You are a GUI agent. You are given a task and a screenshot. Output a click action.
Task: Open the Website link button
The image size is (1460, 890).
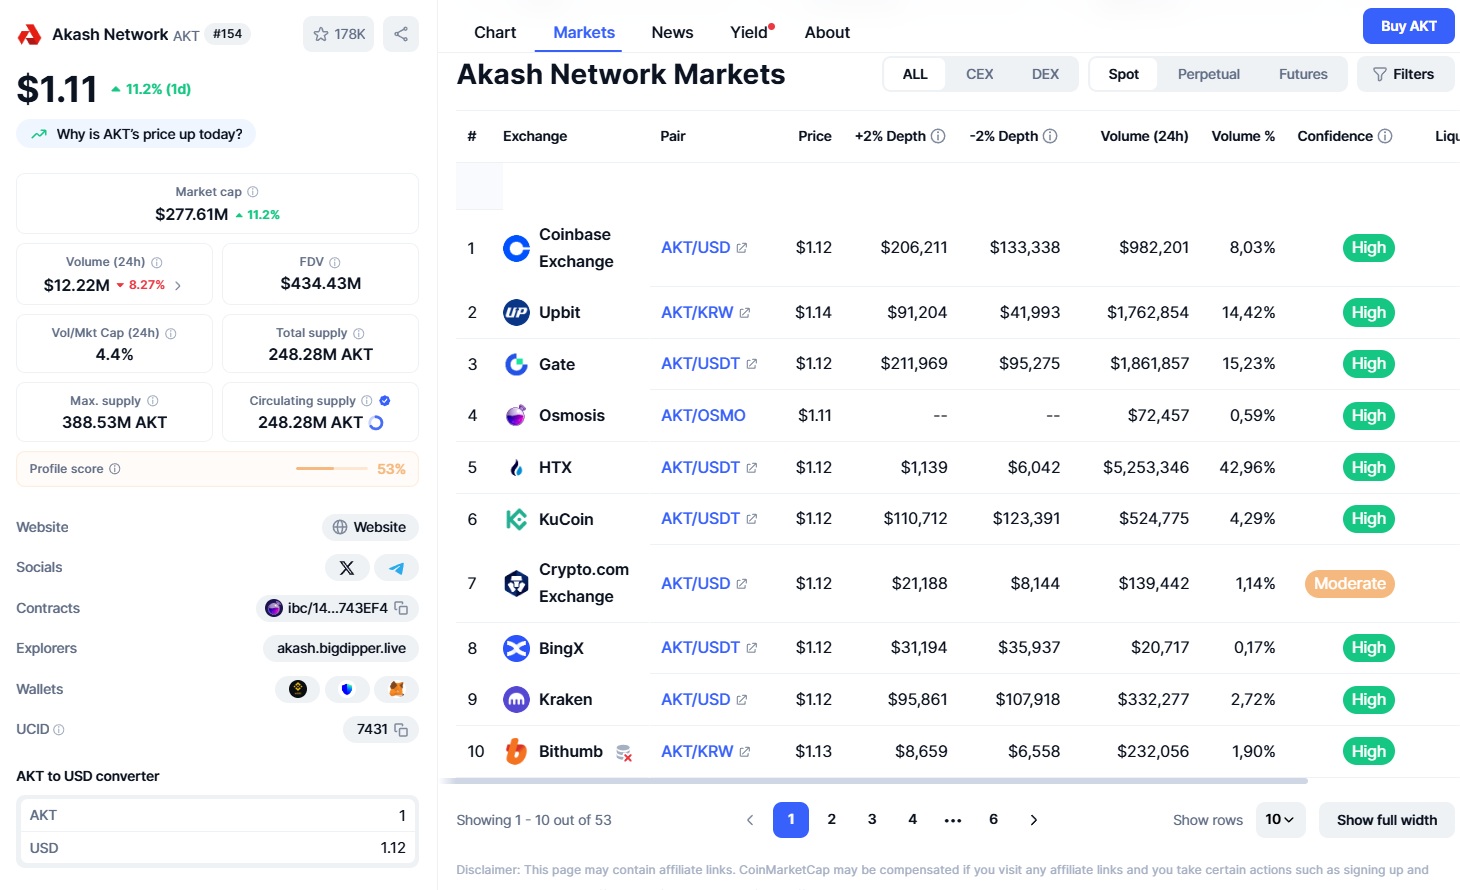[370, 527]
